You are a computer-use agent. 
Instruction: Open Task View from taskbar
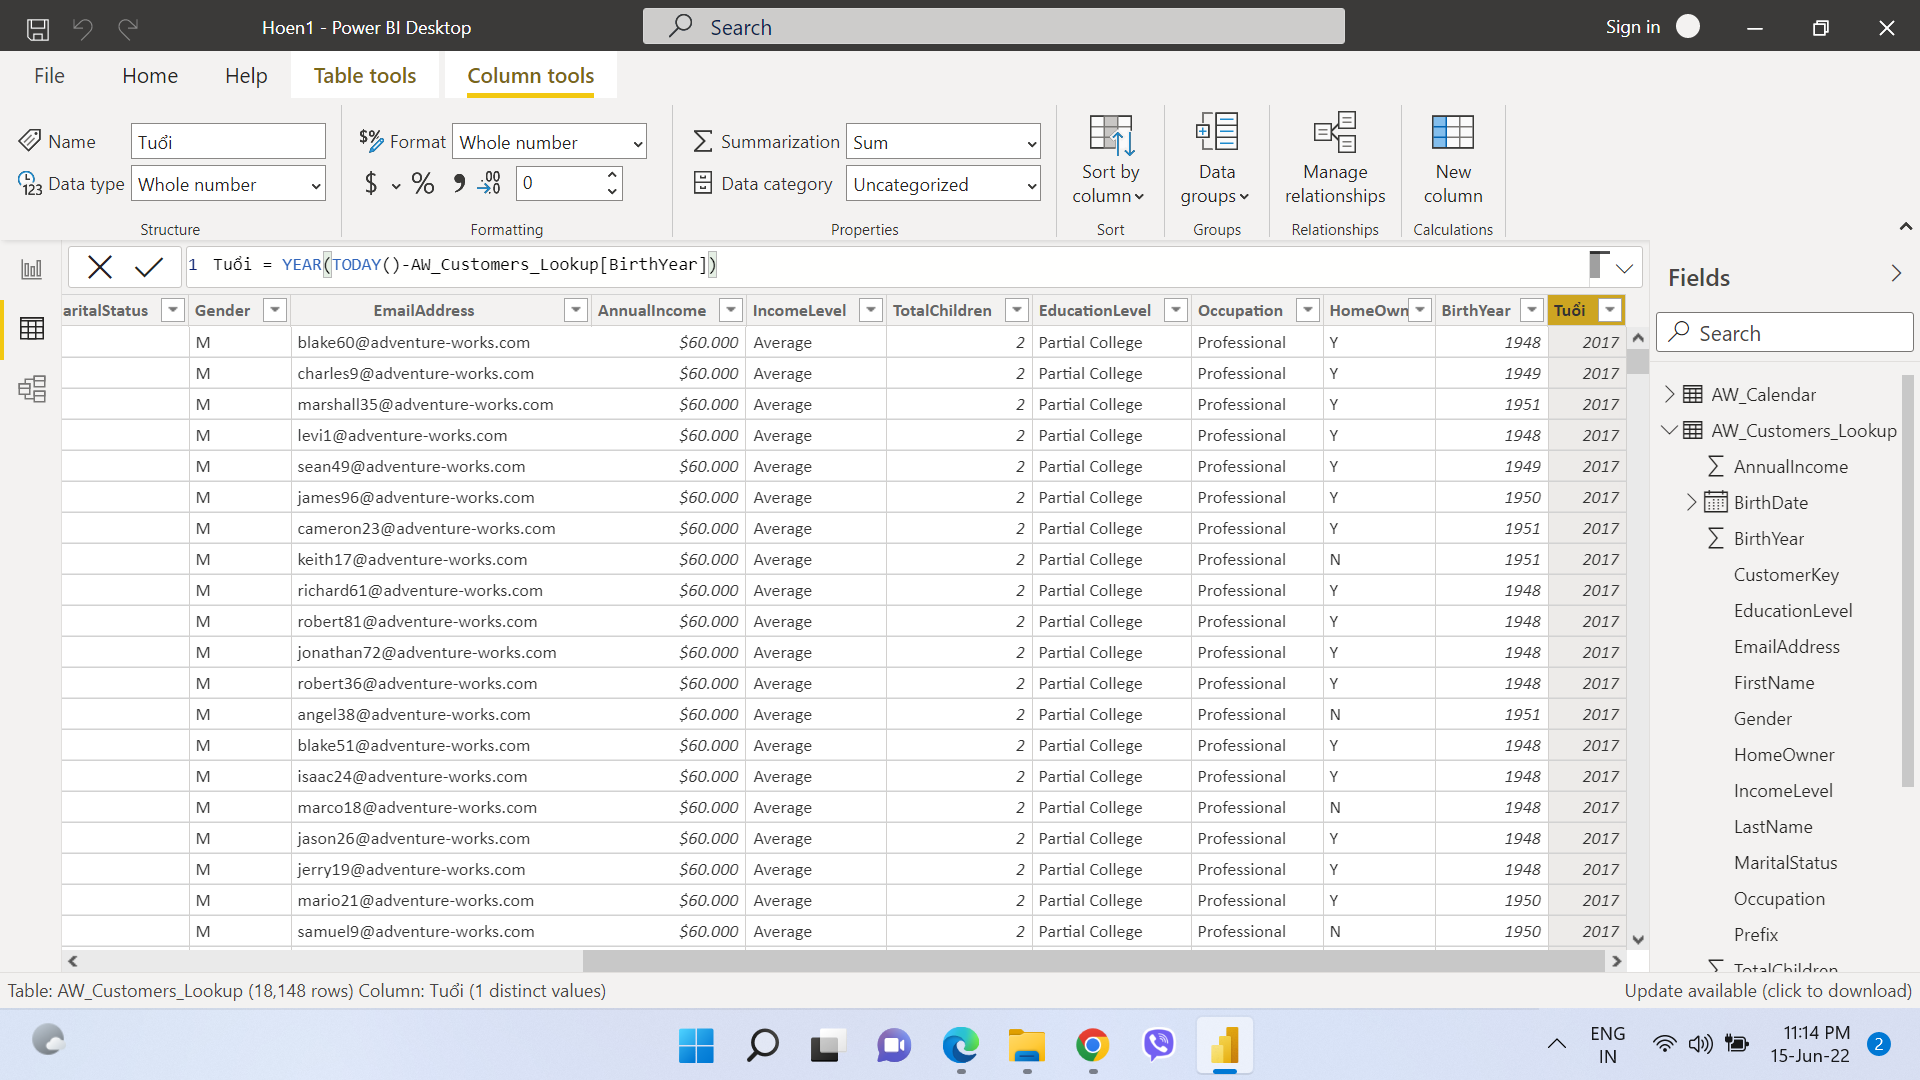pyautogui.click(x=826, y=1046)
